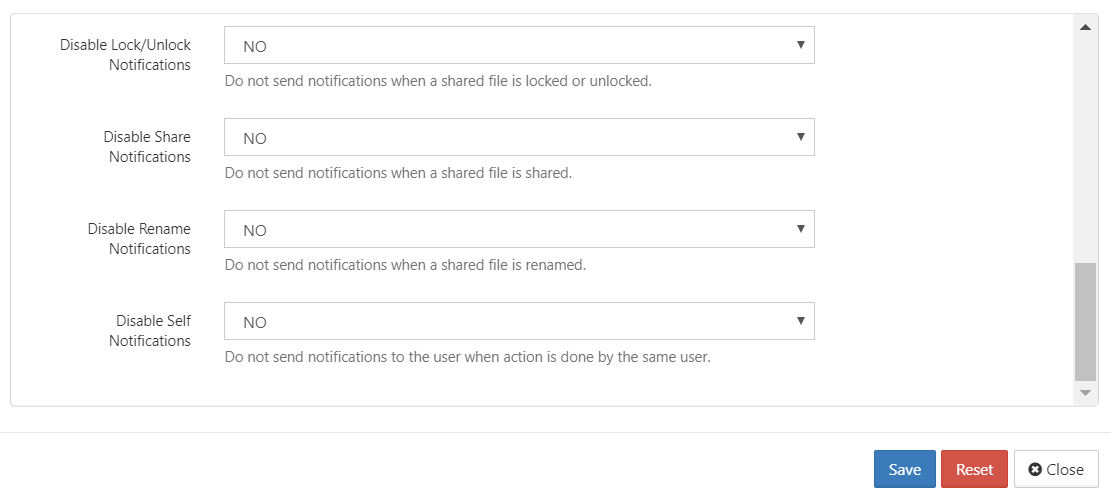The width and height of the screenshot is (1111, 504).
Task: Open the Disable Lock/Unlock Notifications dropdown
Action: 519,45
